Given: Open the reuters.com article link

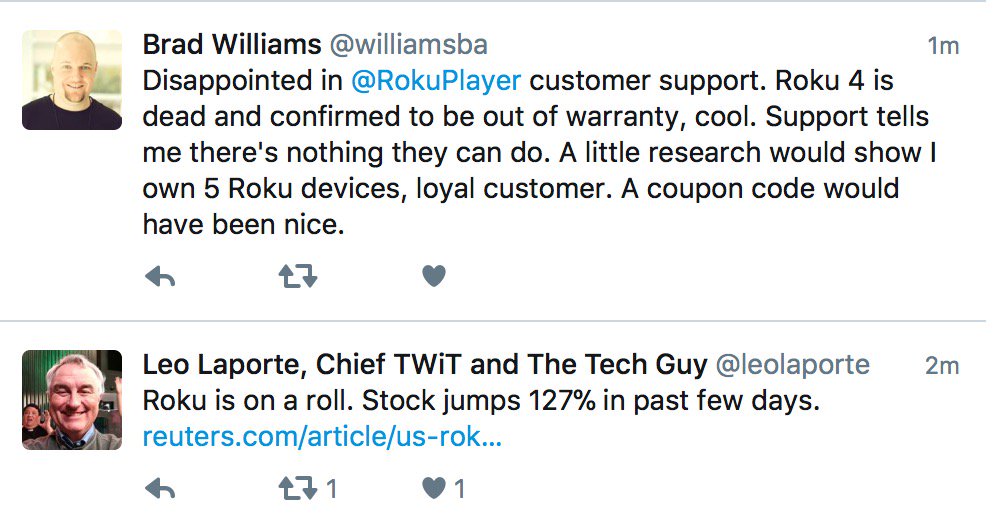Looking at the screenshot, I should 322,436.
